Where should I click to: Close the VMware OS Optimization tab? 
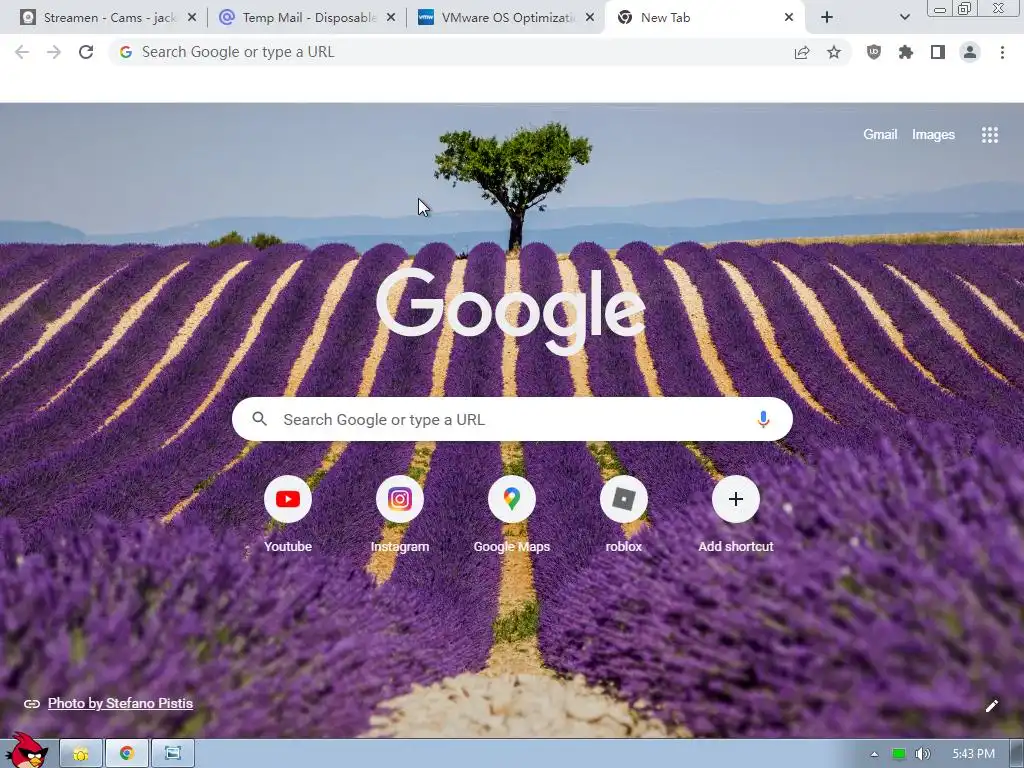click(x=590, y=18)
